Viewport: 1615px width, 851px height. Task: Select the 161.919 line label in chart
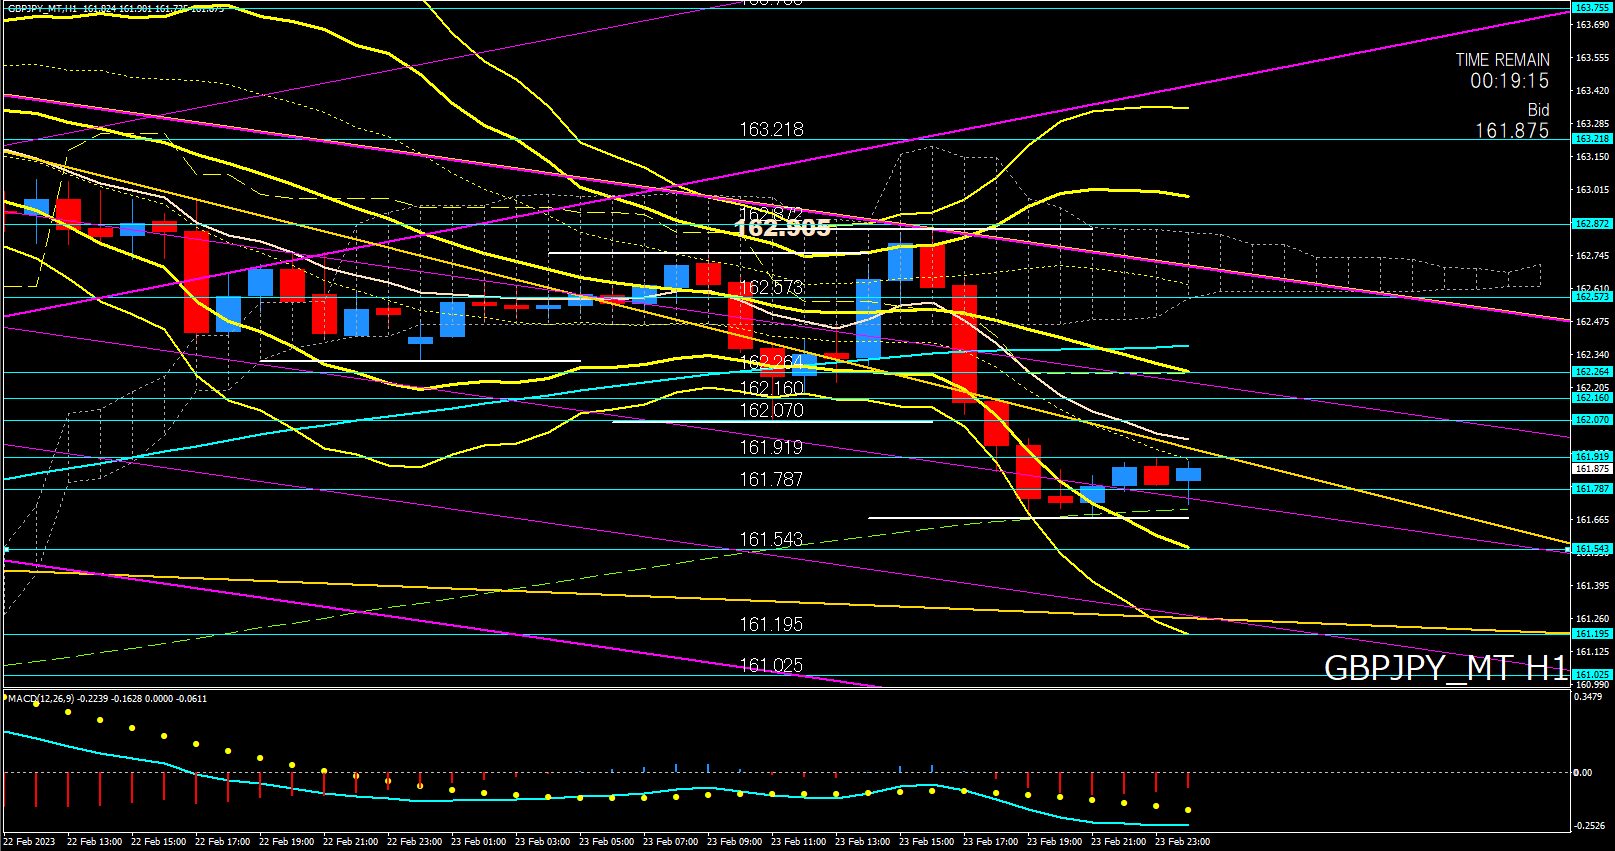[771, 448]
